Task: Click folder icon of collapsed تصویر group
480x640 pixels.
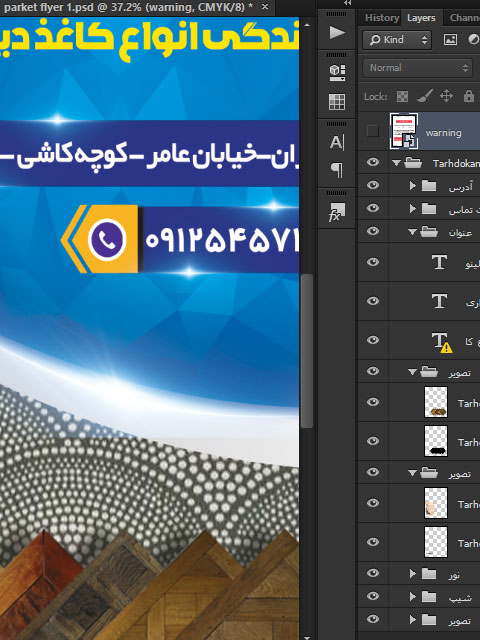Action: [x=429, y=620]
